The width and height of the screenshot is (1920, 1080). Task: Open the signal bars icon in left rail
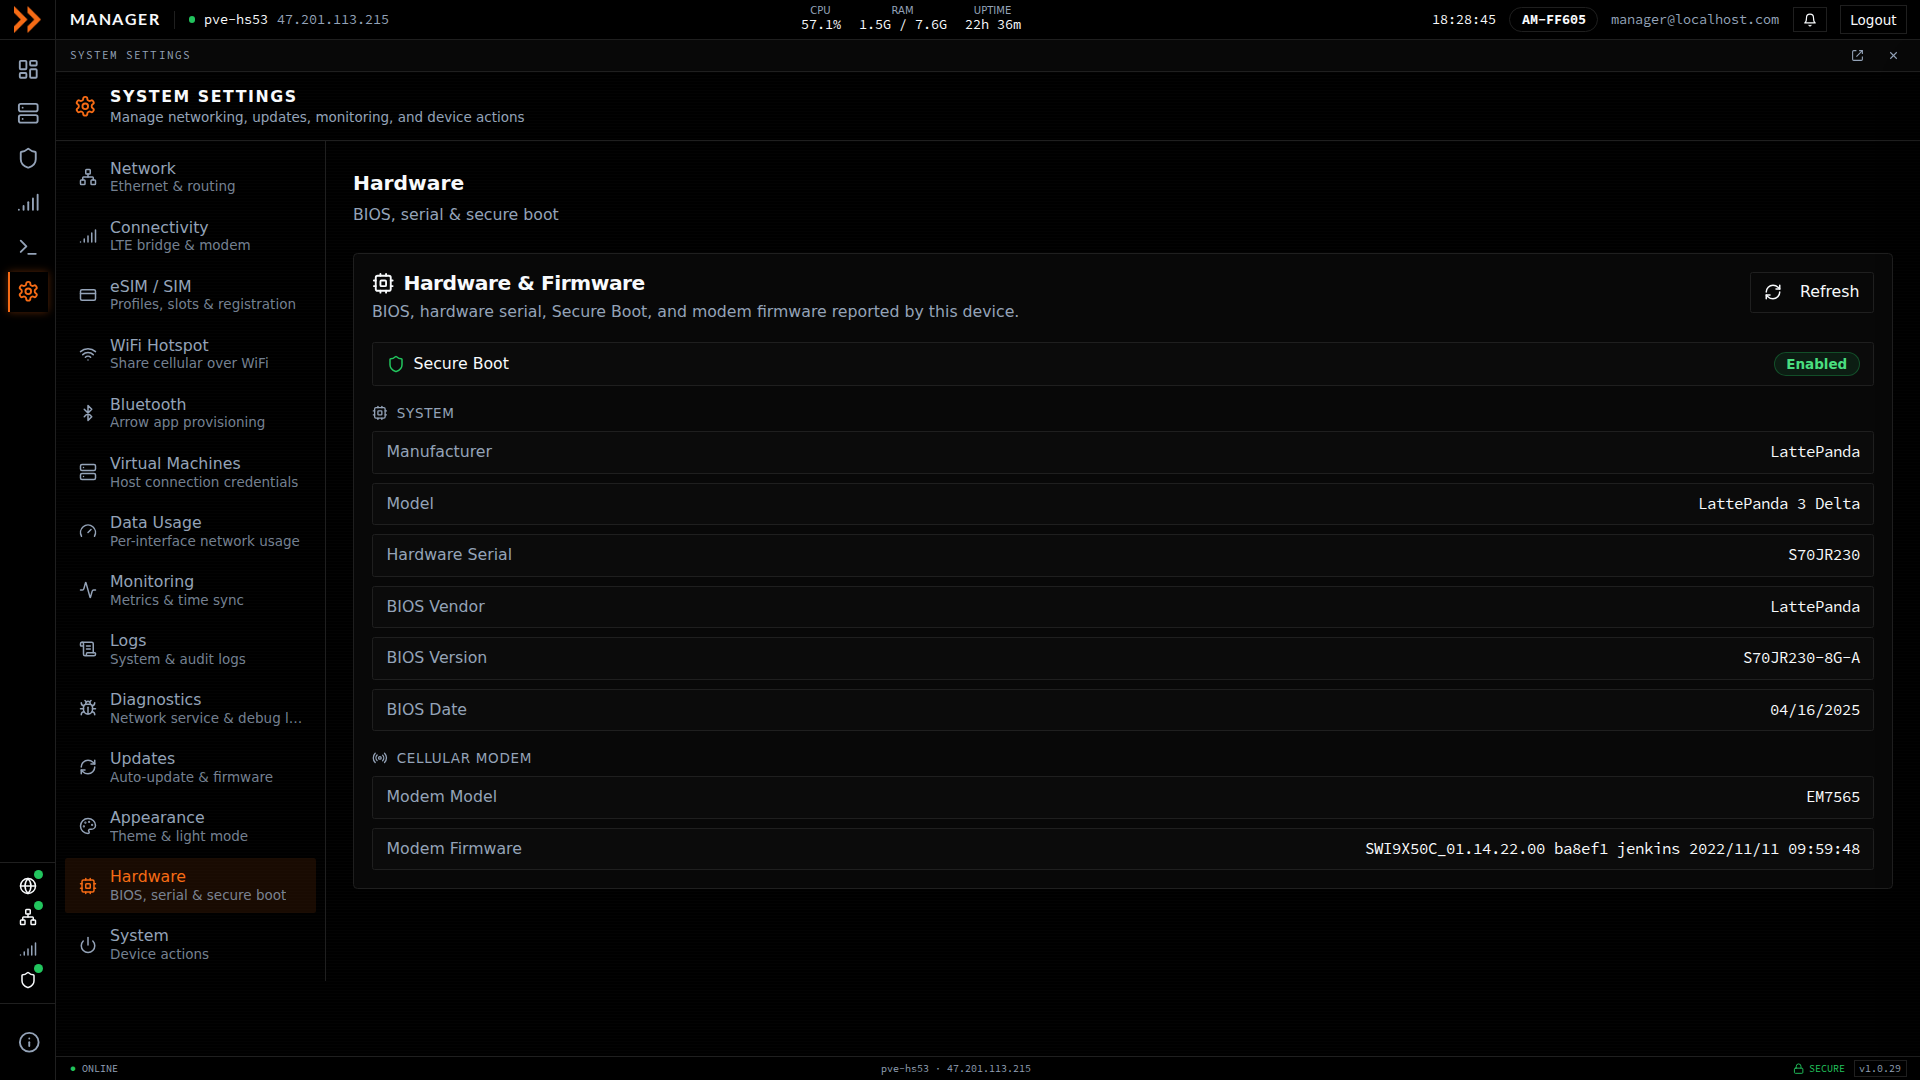pyautogui.click(x=28, y=203)
